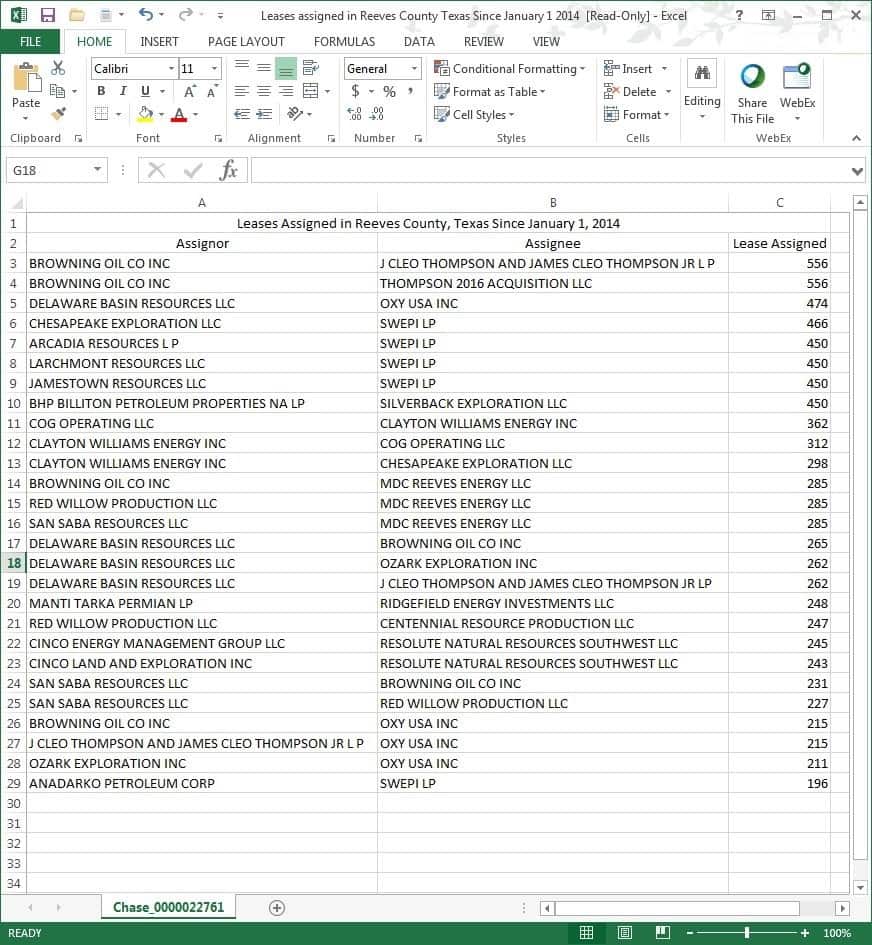Open the Format cells dropdown

[x=636, y=114]
